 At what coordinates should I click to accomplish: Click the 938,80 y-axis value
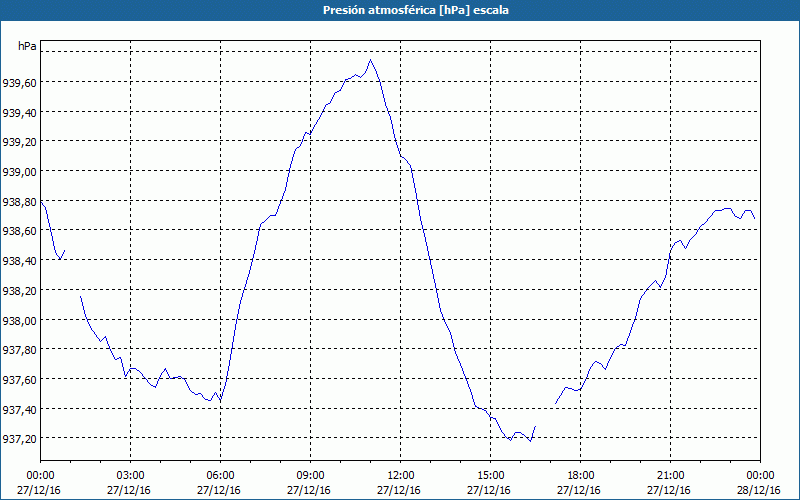(x=19, y=202)
